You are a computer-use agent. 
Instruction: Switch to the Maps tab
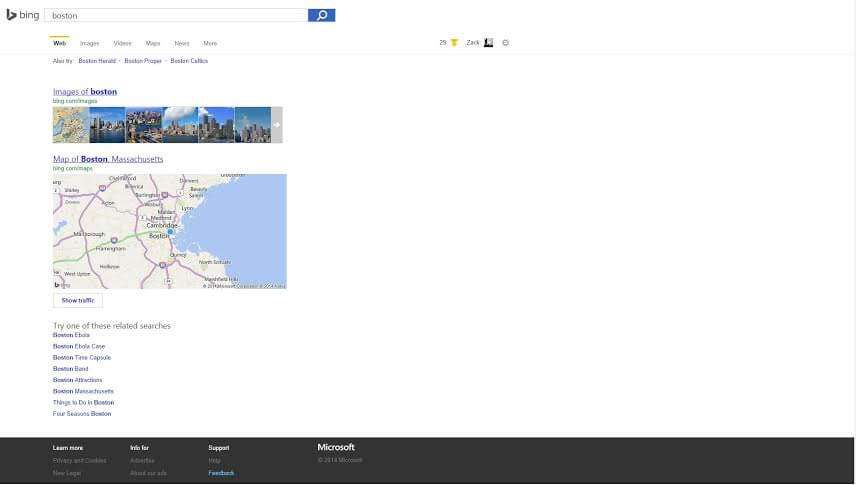tap(153, 43)
